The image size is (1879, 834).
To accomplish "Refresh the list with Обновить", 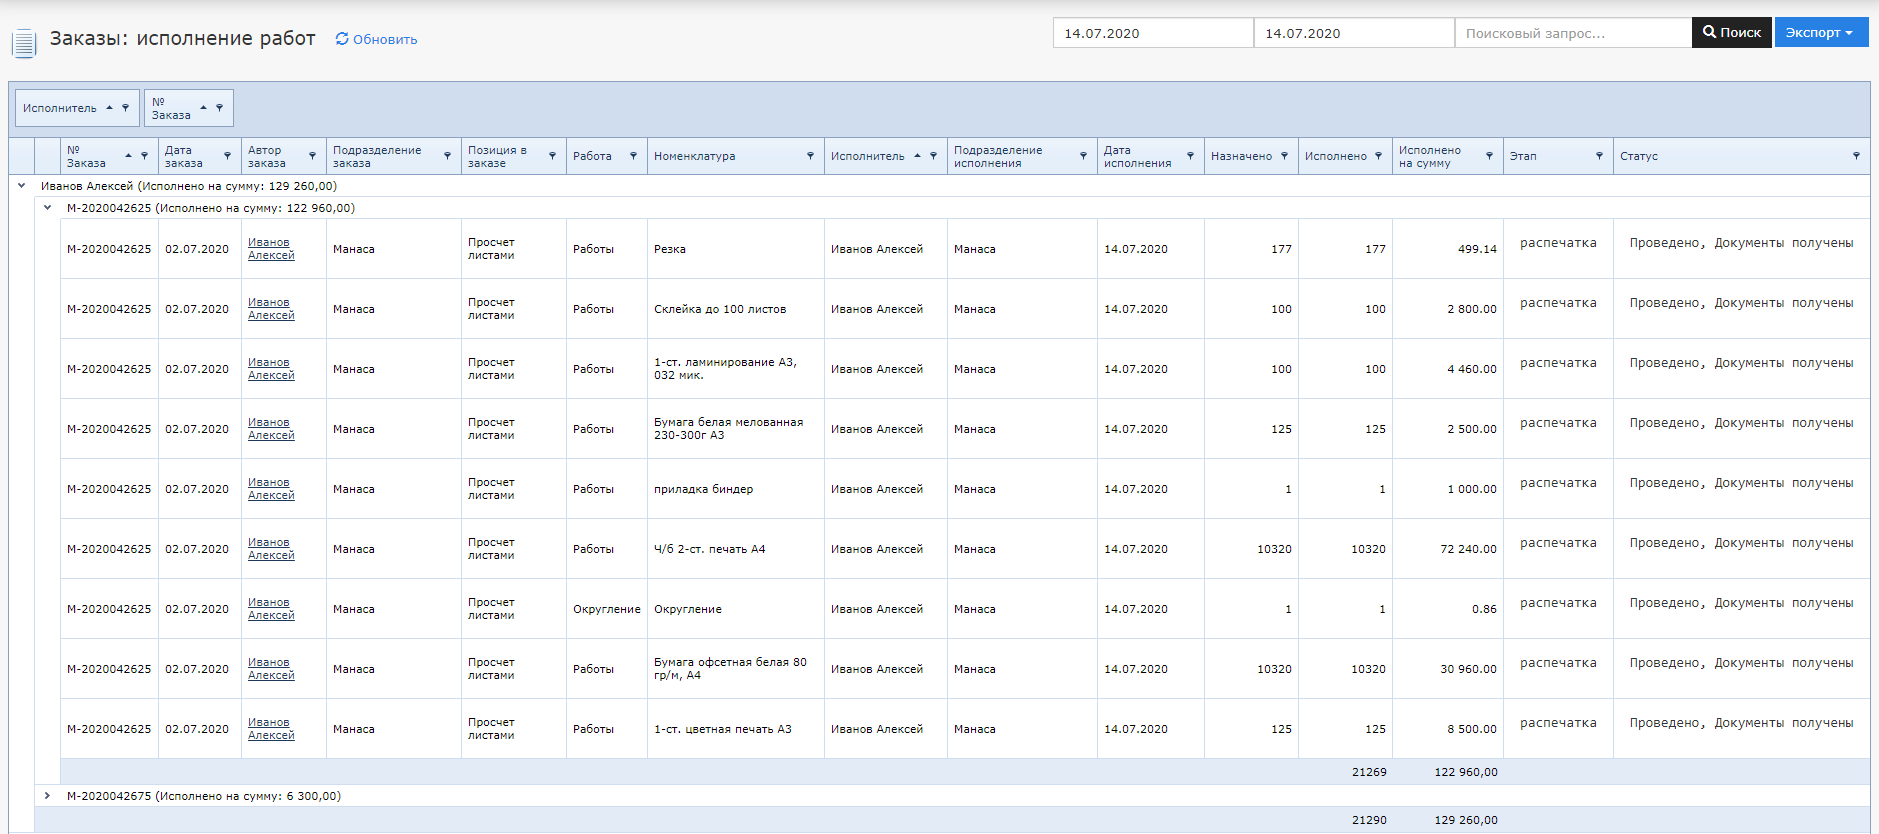I will [x=376, y=39].
